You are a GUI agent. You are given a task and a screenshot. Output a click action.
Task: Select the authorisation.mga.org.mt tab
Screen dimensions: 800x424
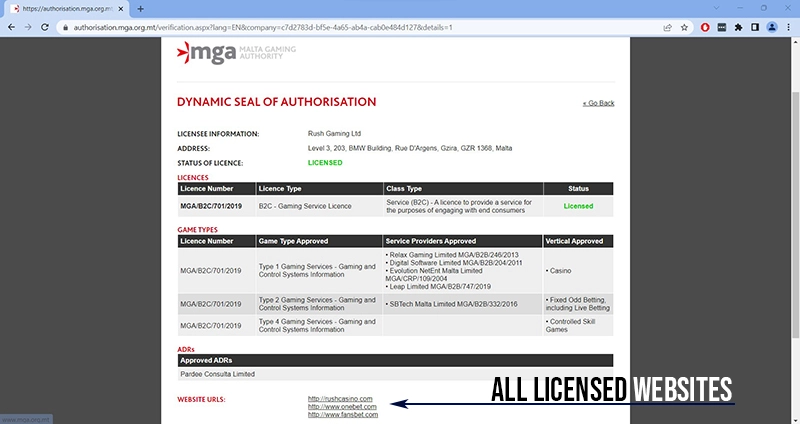(65, 9)
